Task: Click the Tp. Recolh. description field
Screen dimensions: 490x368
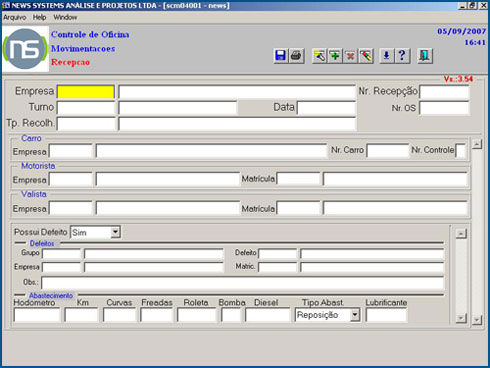Action: click(x=237, y=124)
